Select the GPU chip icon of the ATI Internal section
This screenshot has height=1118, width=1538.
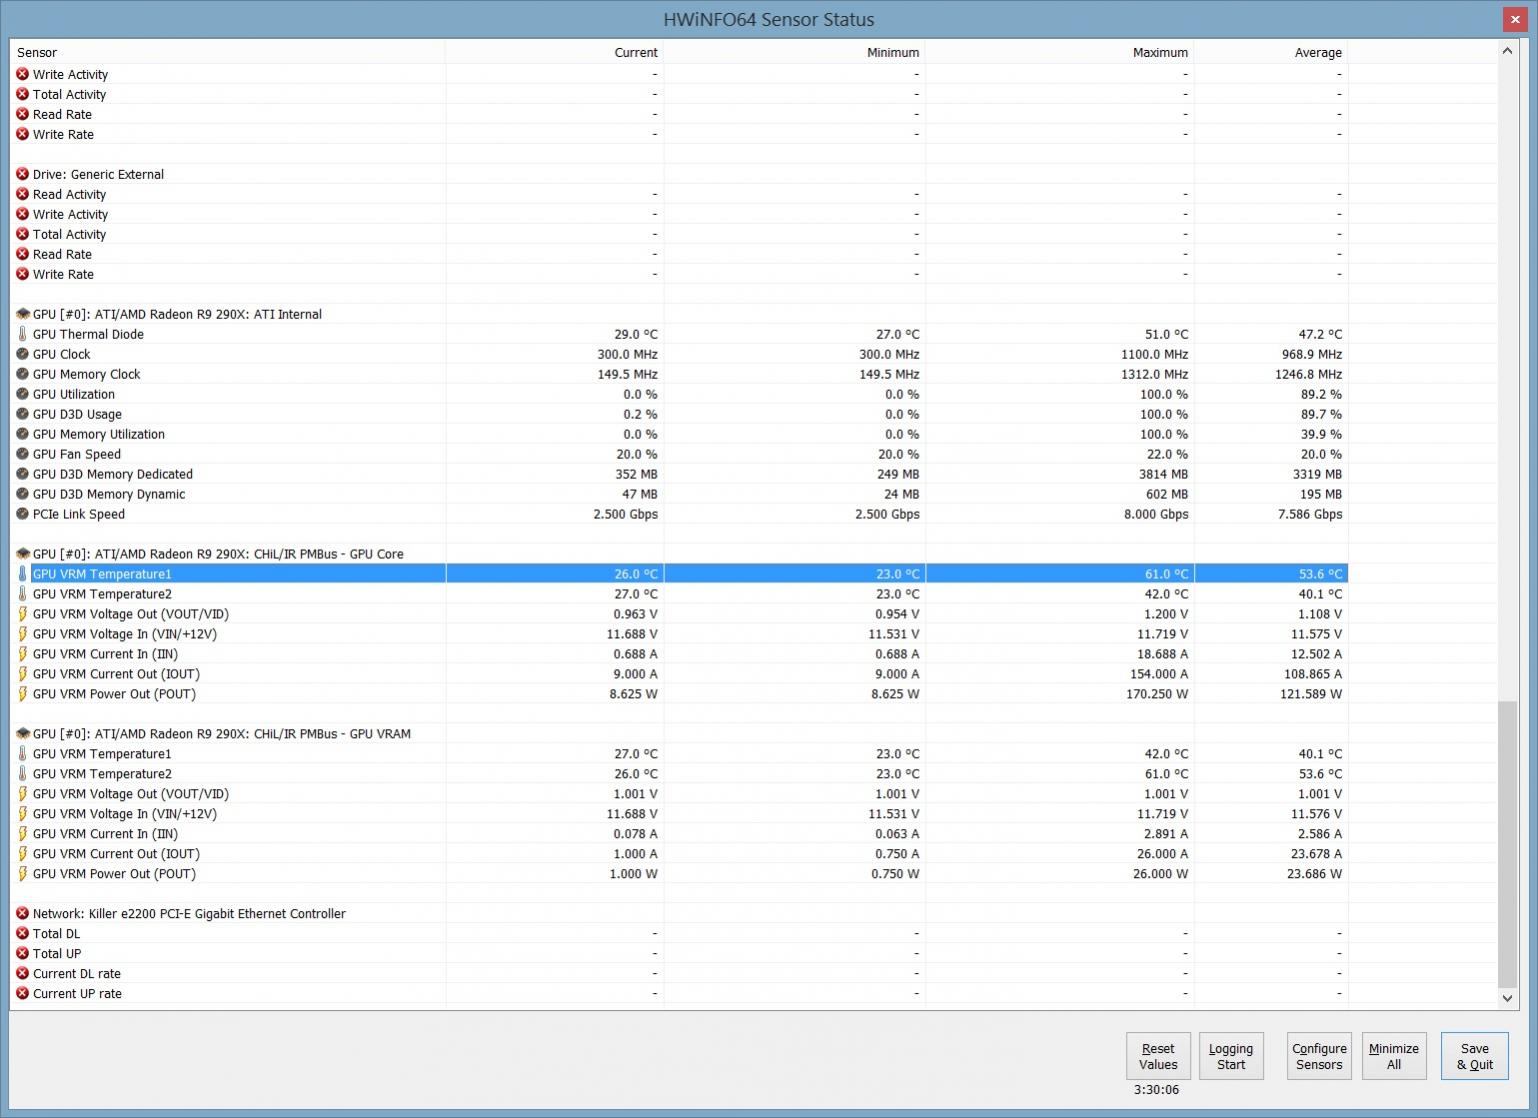click(22, 314)
